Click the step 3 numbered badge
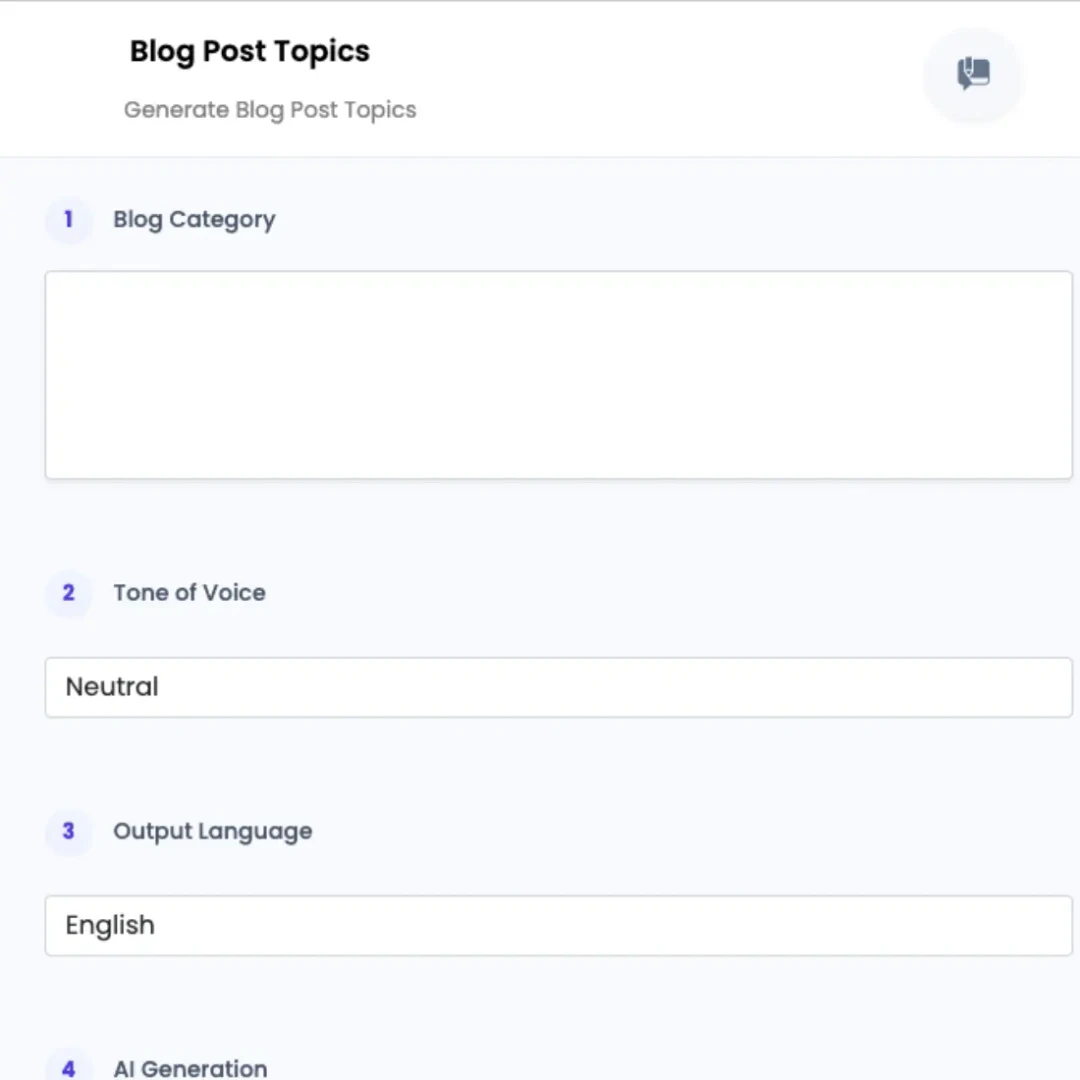Image resolution: width=1080 pixels, height=1080 pixels. tap(68, 832)
